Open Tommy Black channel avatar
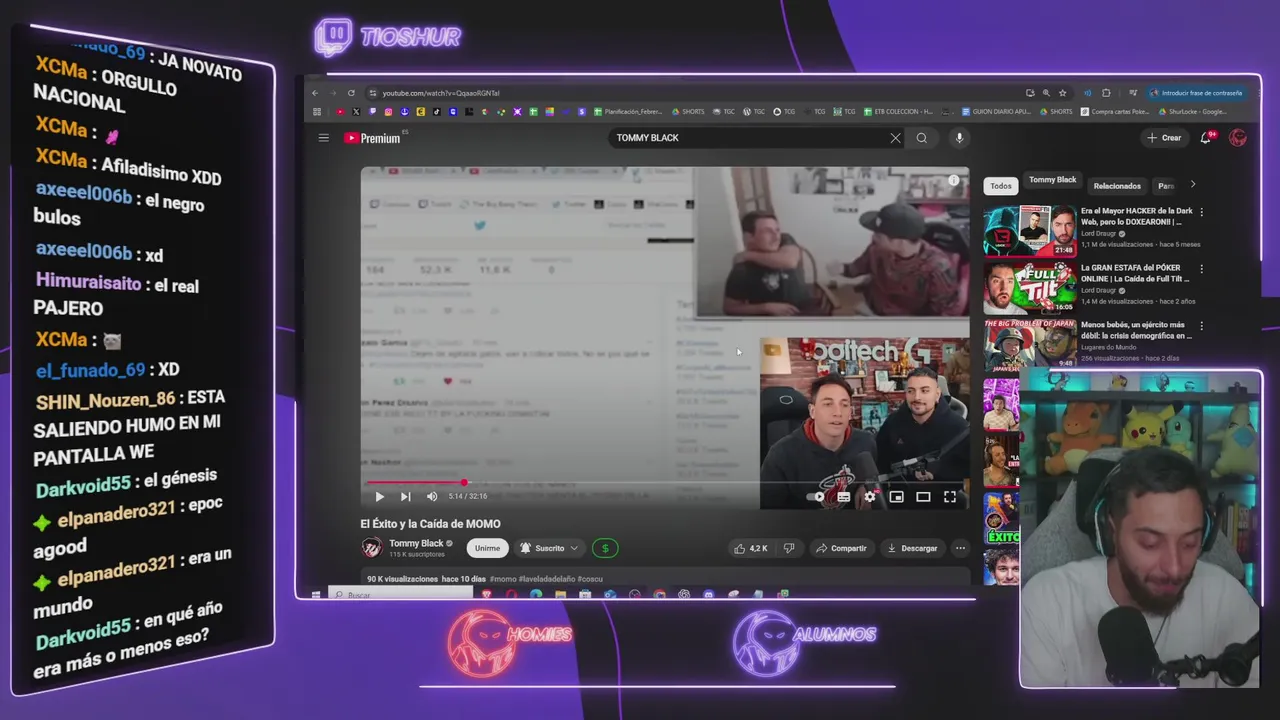This screenshot has height=720, width=1280. point(372,547)
